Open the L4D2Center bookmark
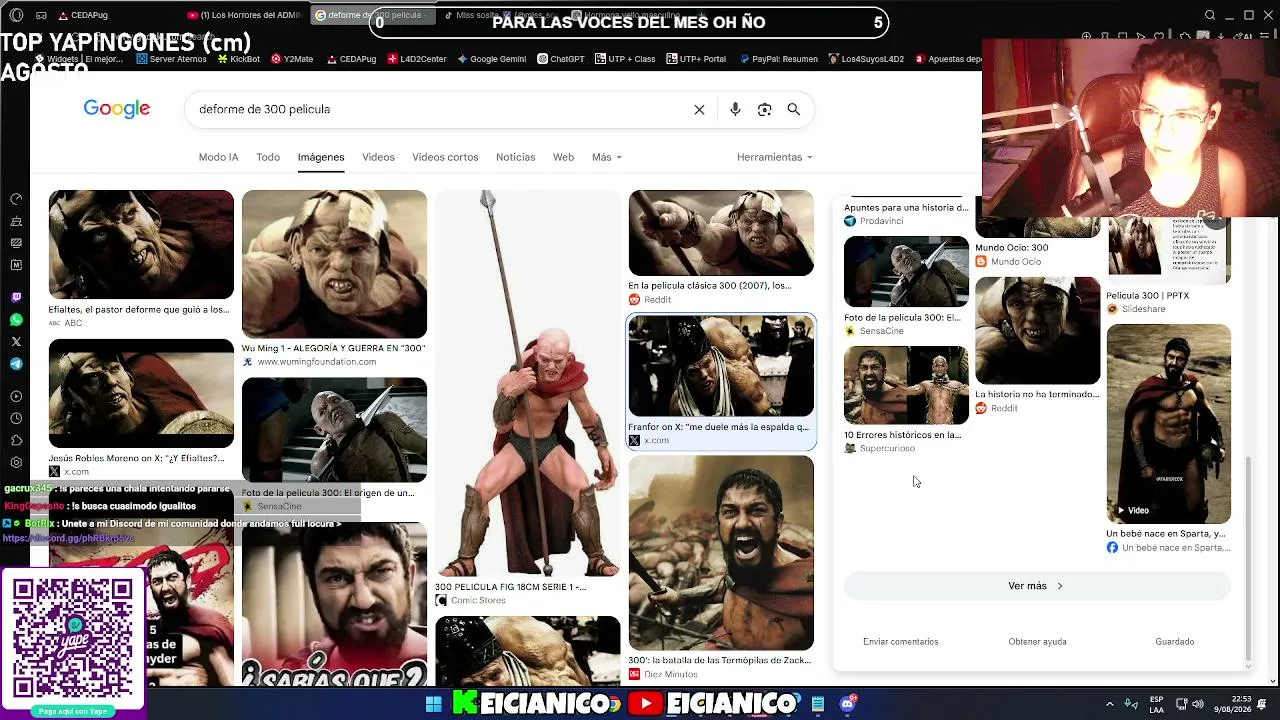 (417, 59)
